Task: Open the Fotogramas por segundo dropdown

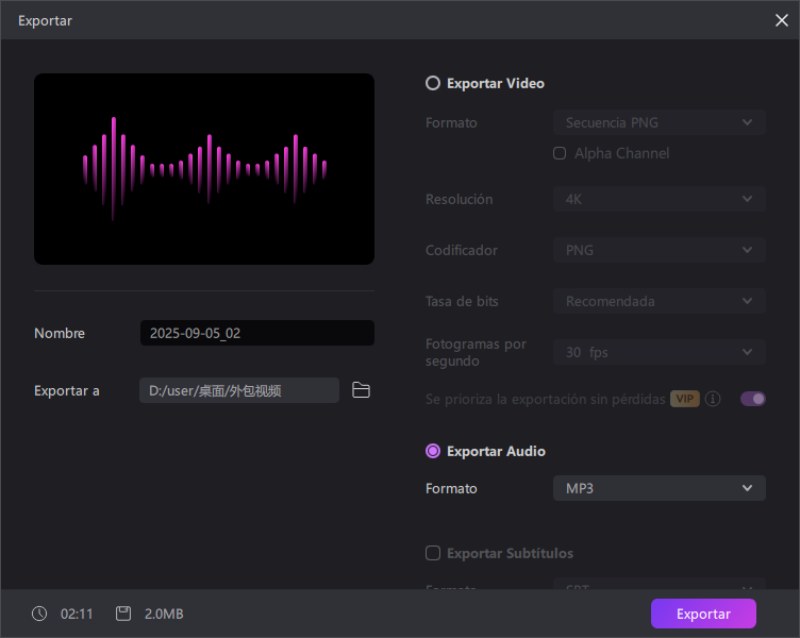Action: tap(659, 352)
